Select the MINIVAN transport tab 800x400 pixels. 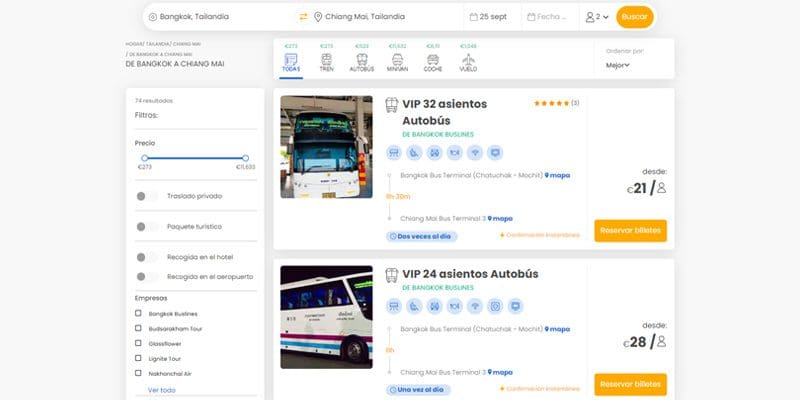point(397,60)
